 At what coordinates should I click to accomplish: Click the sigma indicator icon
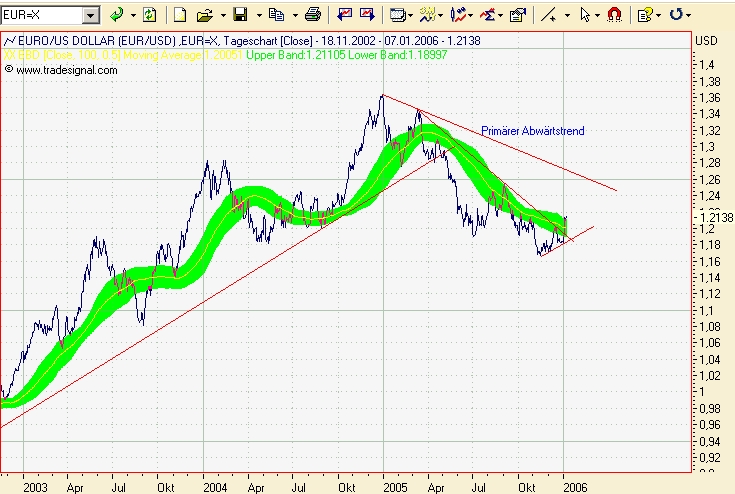[488, 15]
